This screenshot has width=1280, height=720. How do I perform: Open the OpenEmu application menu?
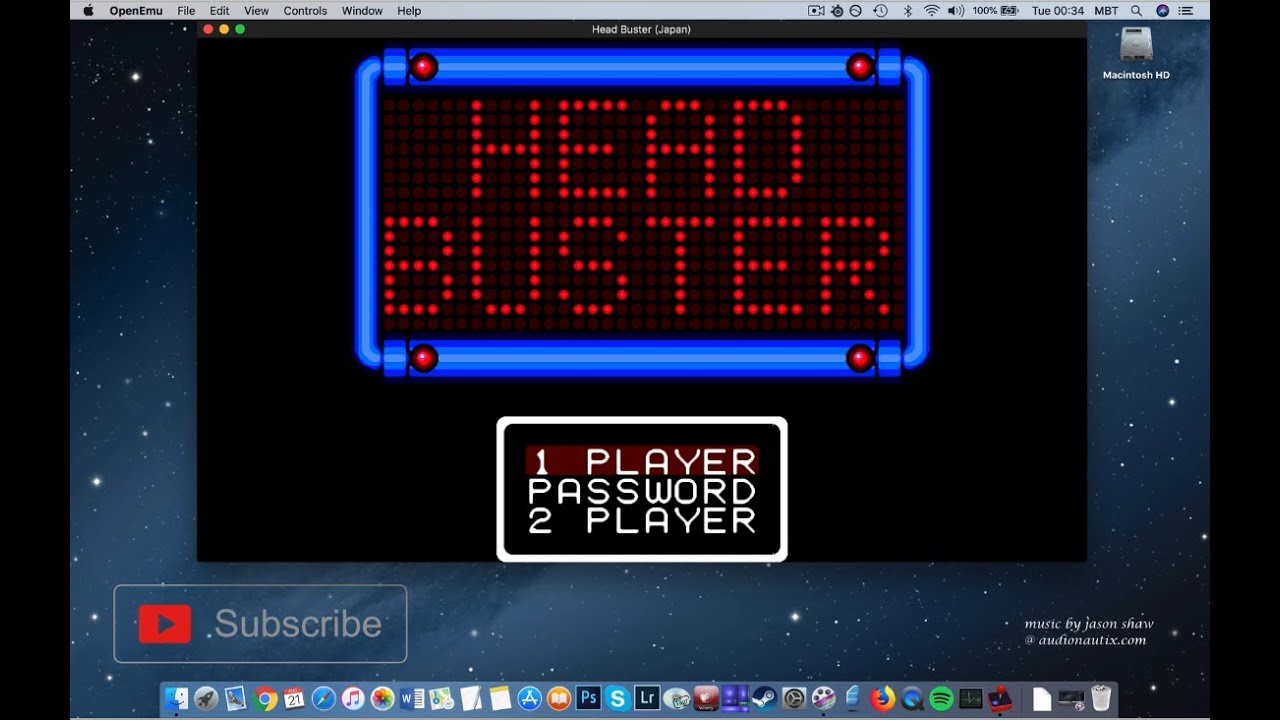(x=136, y=11)
